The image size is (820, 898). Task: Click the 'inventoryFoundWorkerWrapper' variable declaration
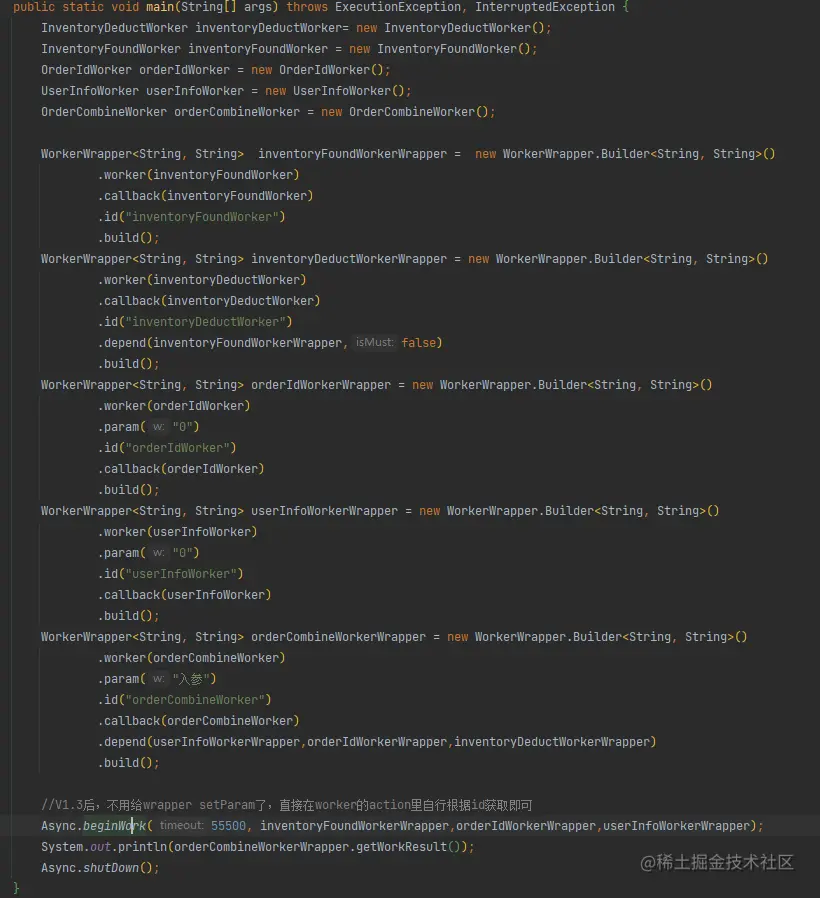pos(352,154)
